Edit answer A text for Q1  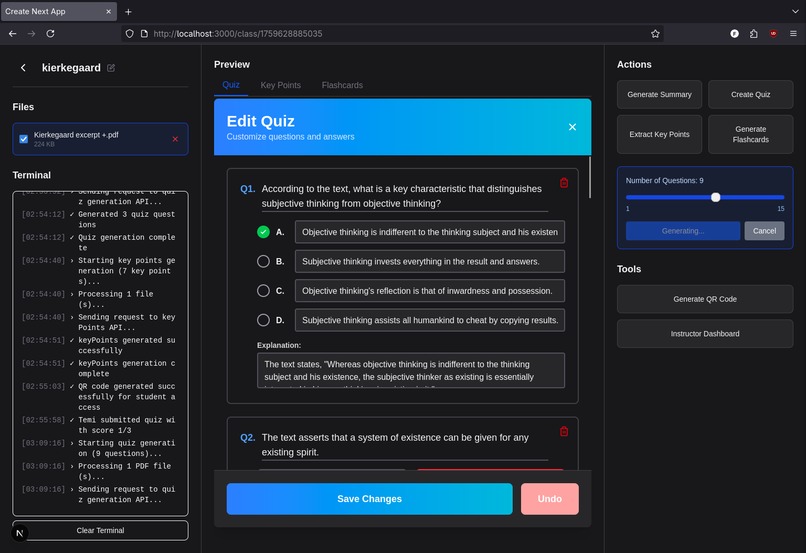[x=430, y=232]
